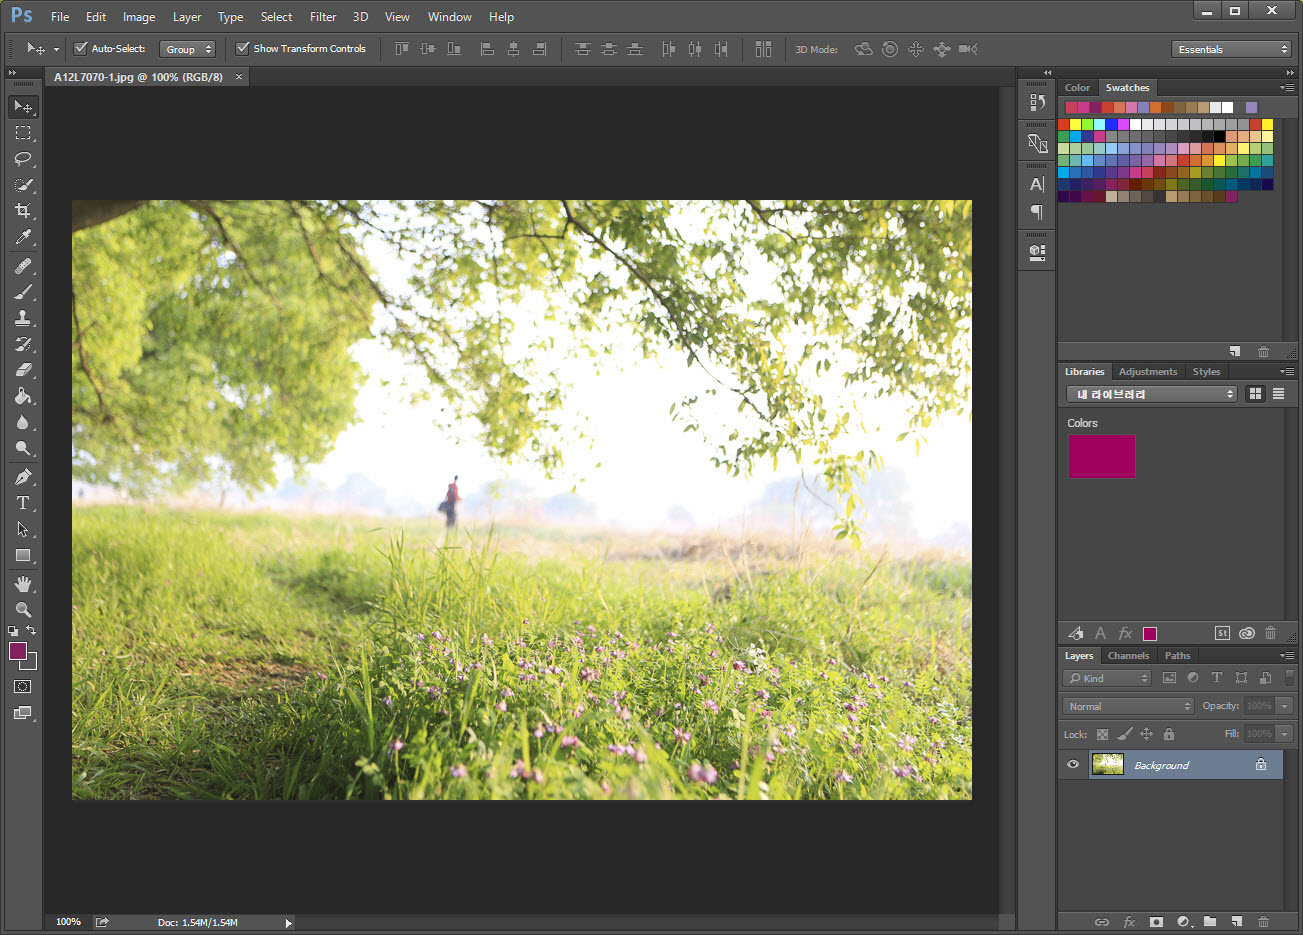This screenshot has height=935, width=1303.
Task: Switch to the Adjustments tab
Action: pos(1148,372)
